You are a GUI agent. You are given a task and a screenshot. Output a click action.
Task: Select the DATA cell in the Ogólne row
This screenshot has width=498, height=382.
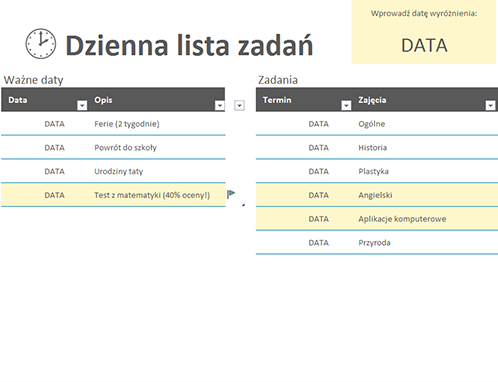click(319, 124)
